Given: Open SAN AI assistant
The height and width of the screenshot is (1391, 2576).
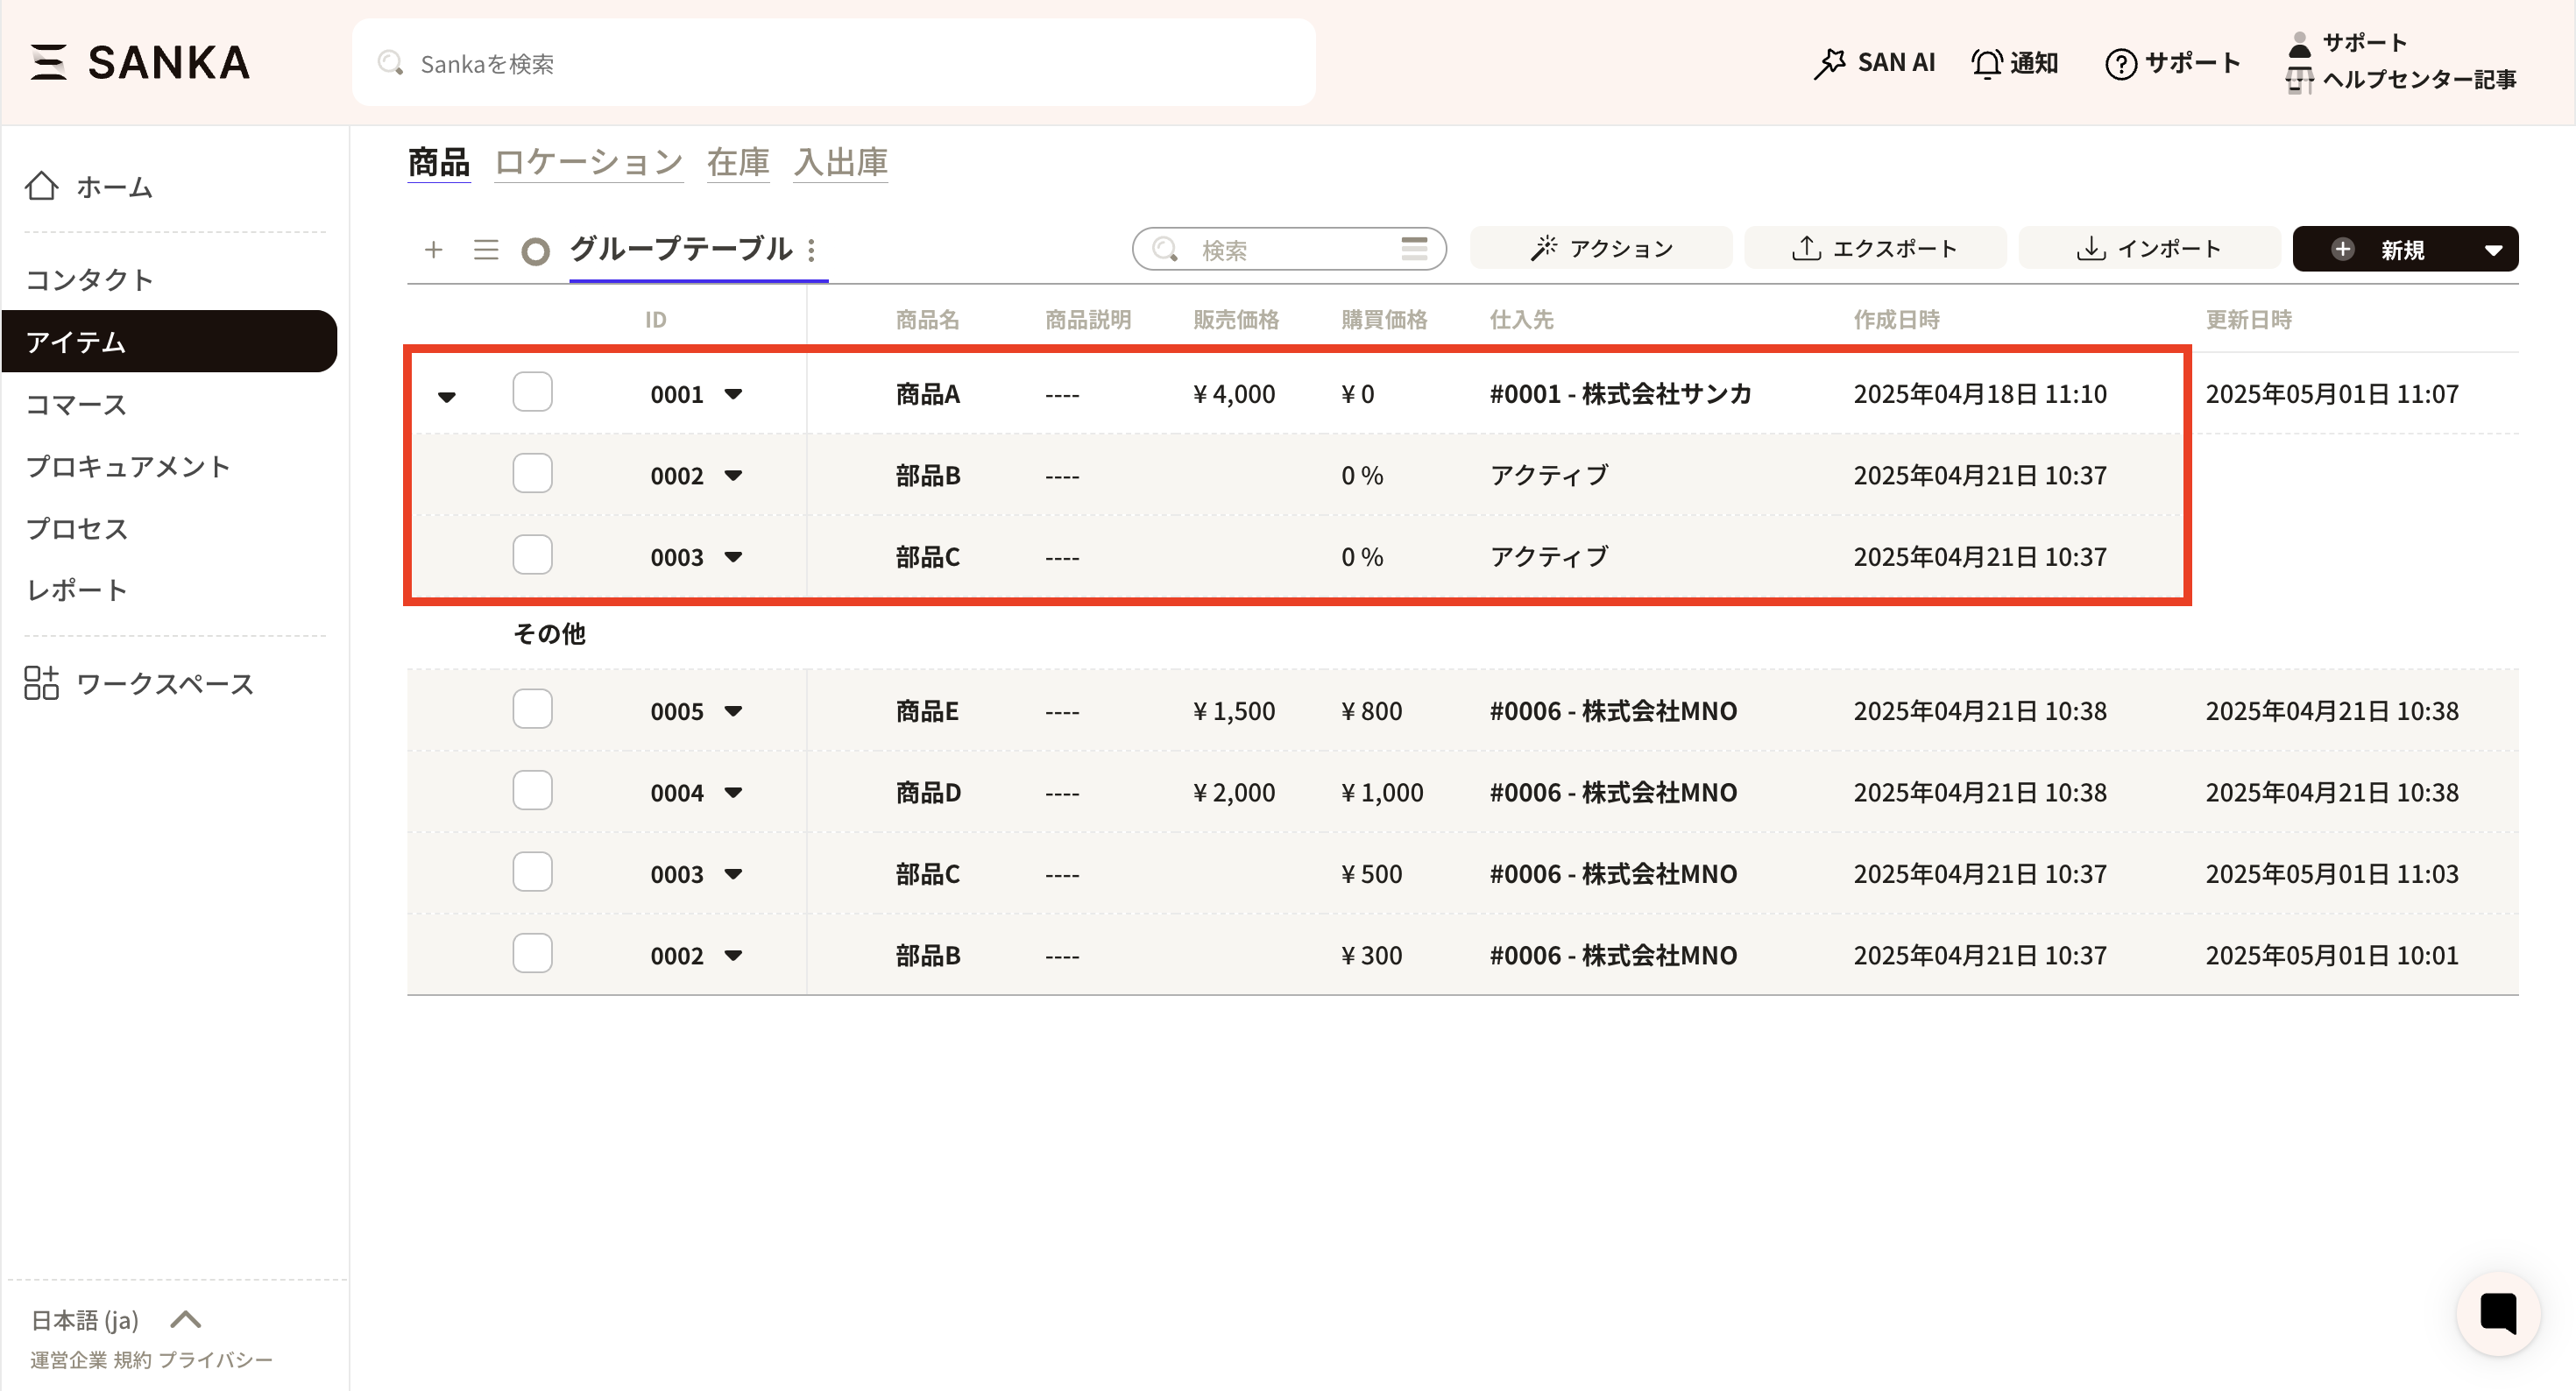Looking at the screenshot, I should coord(1874,63).
